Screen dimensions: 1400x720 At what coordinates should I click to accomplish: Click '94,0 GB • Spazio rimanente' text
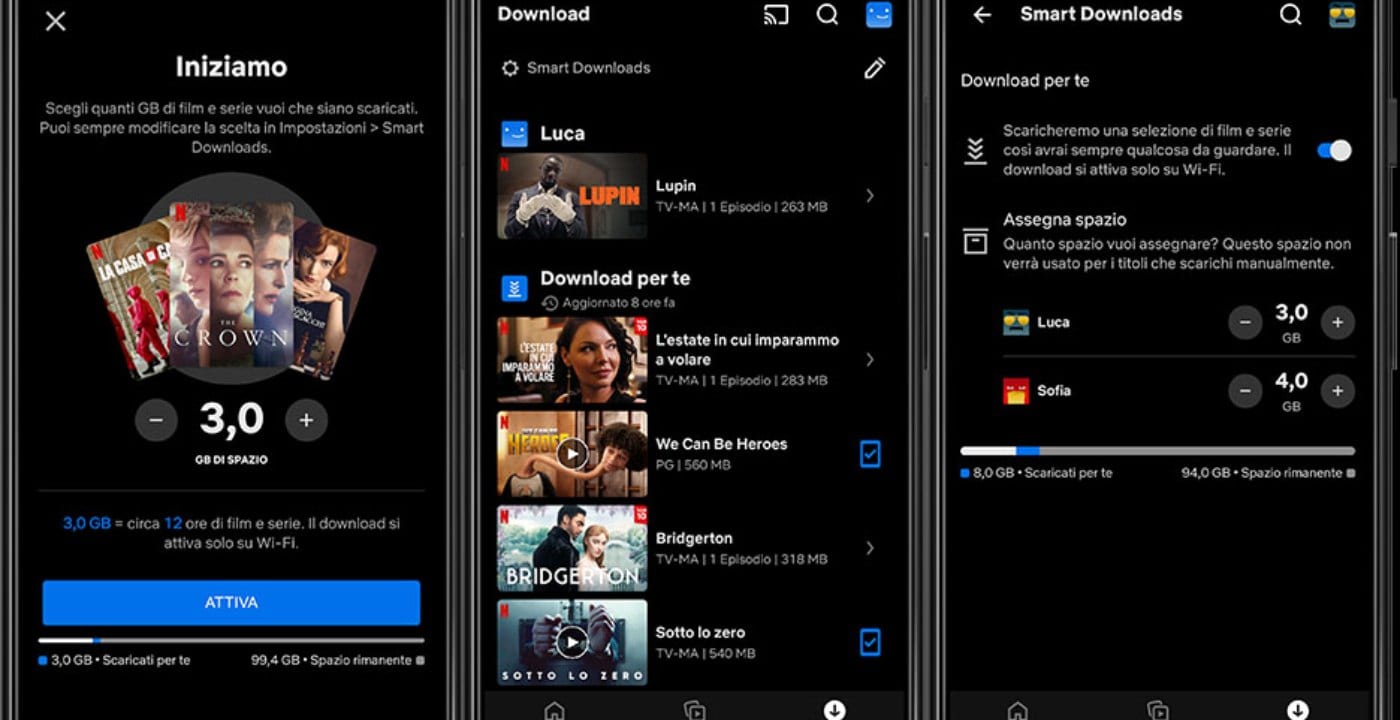[1264, 473]
